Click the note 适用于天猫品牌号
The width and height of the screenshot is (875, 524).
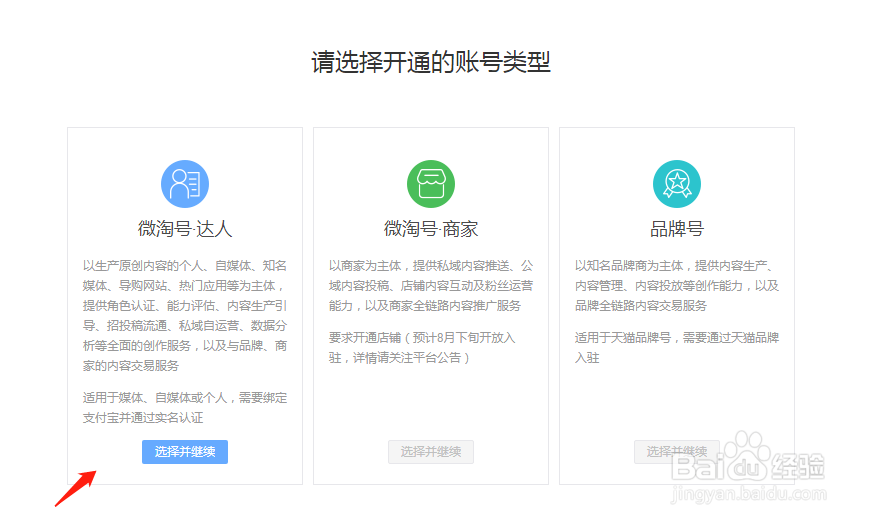677,348
